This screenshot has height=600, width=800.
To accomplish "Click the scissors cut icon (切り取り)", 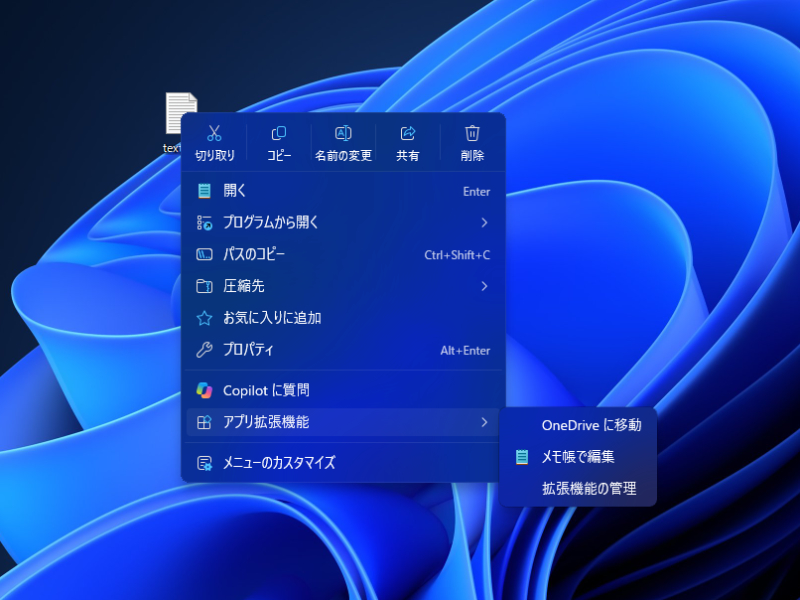I will click(214, 133).
